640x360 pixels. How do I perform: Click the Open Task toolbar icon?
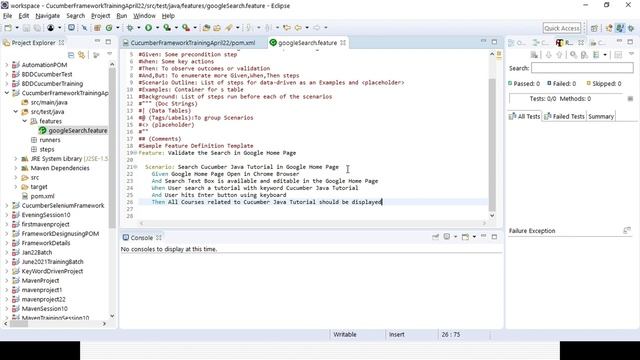(217, 28)
